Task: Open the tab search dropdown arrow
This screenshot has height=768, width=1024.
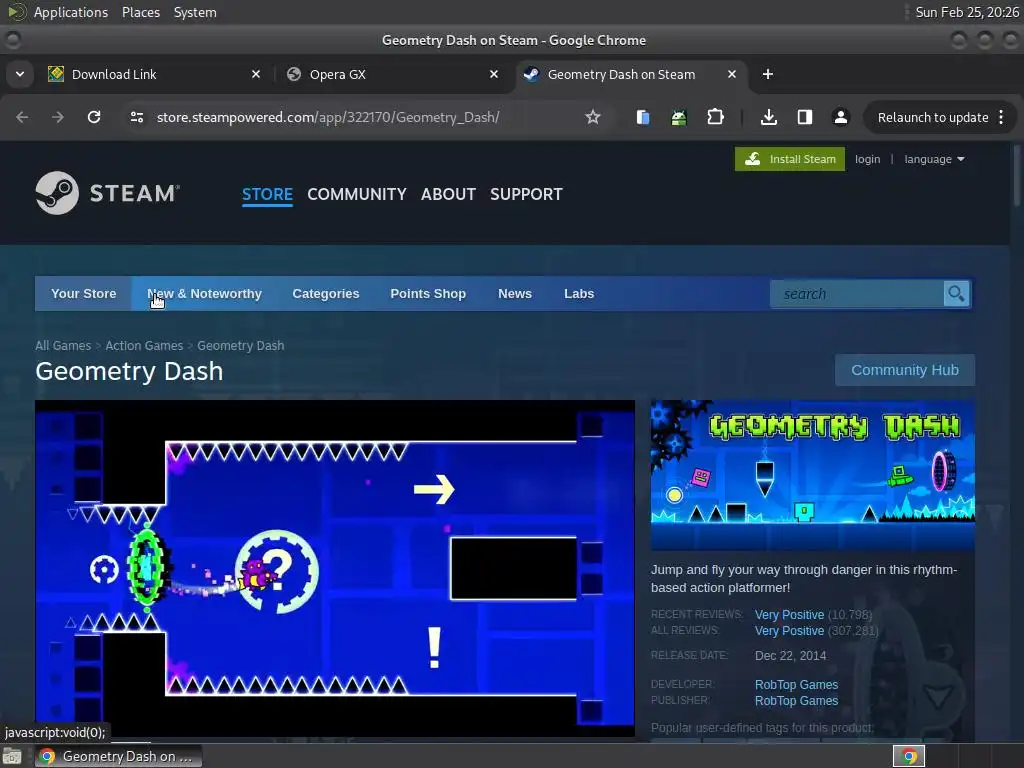Action: (20, 74)
